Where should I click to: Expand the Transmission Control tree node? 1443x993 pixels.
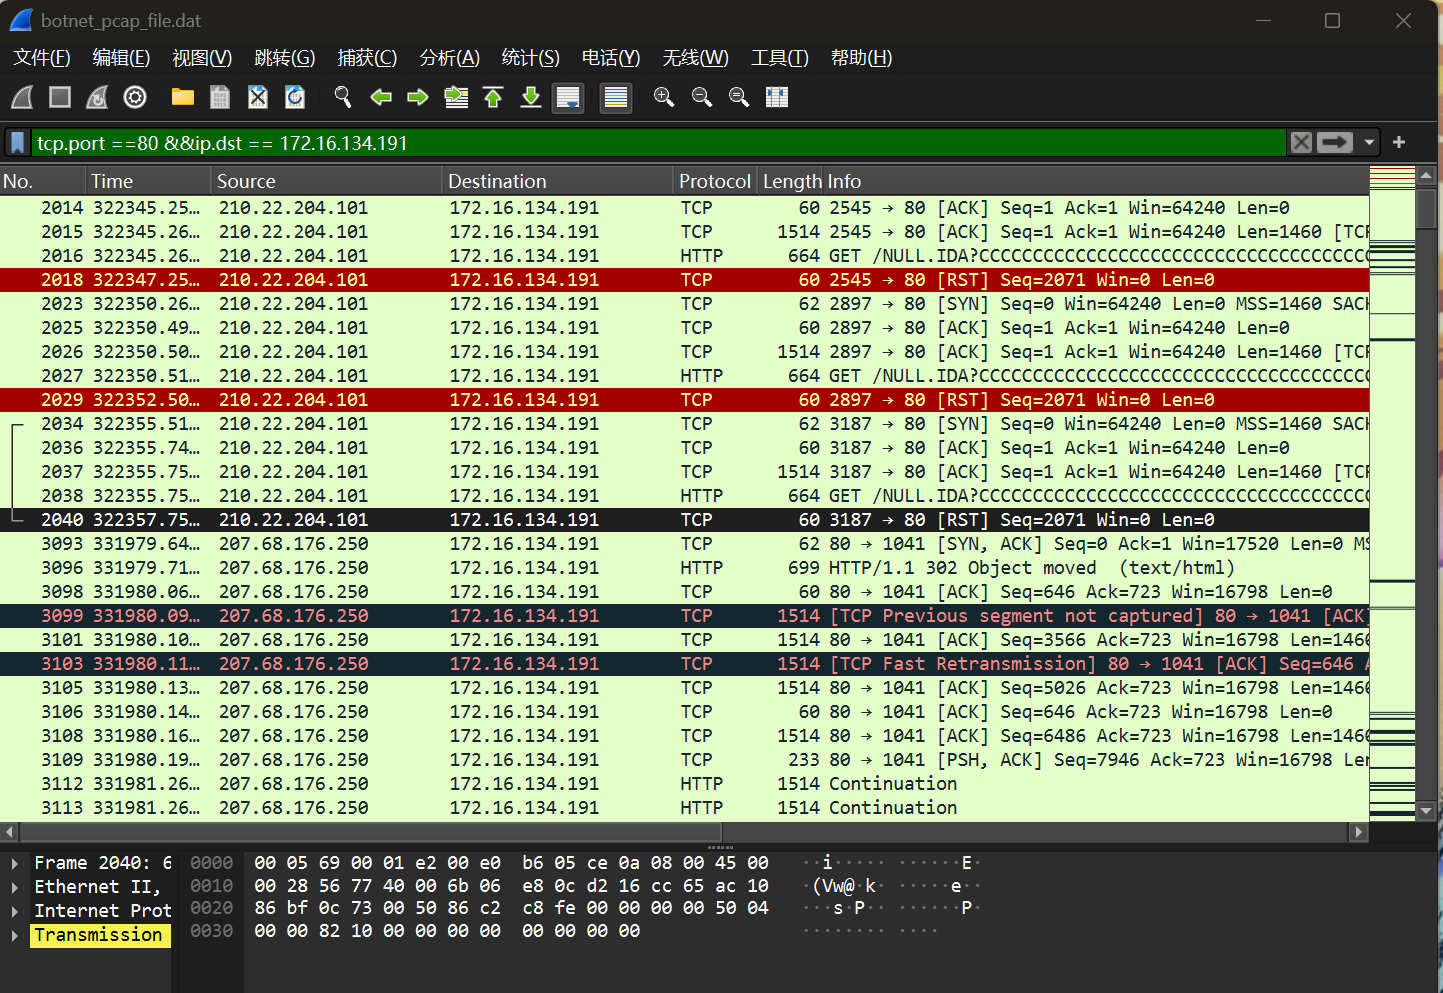tap(15, 935)
